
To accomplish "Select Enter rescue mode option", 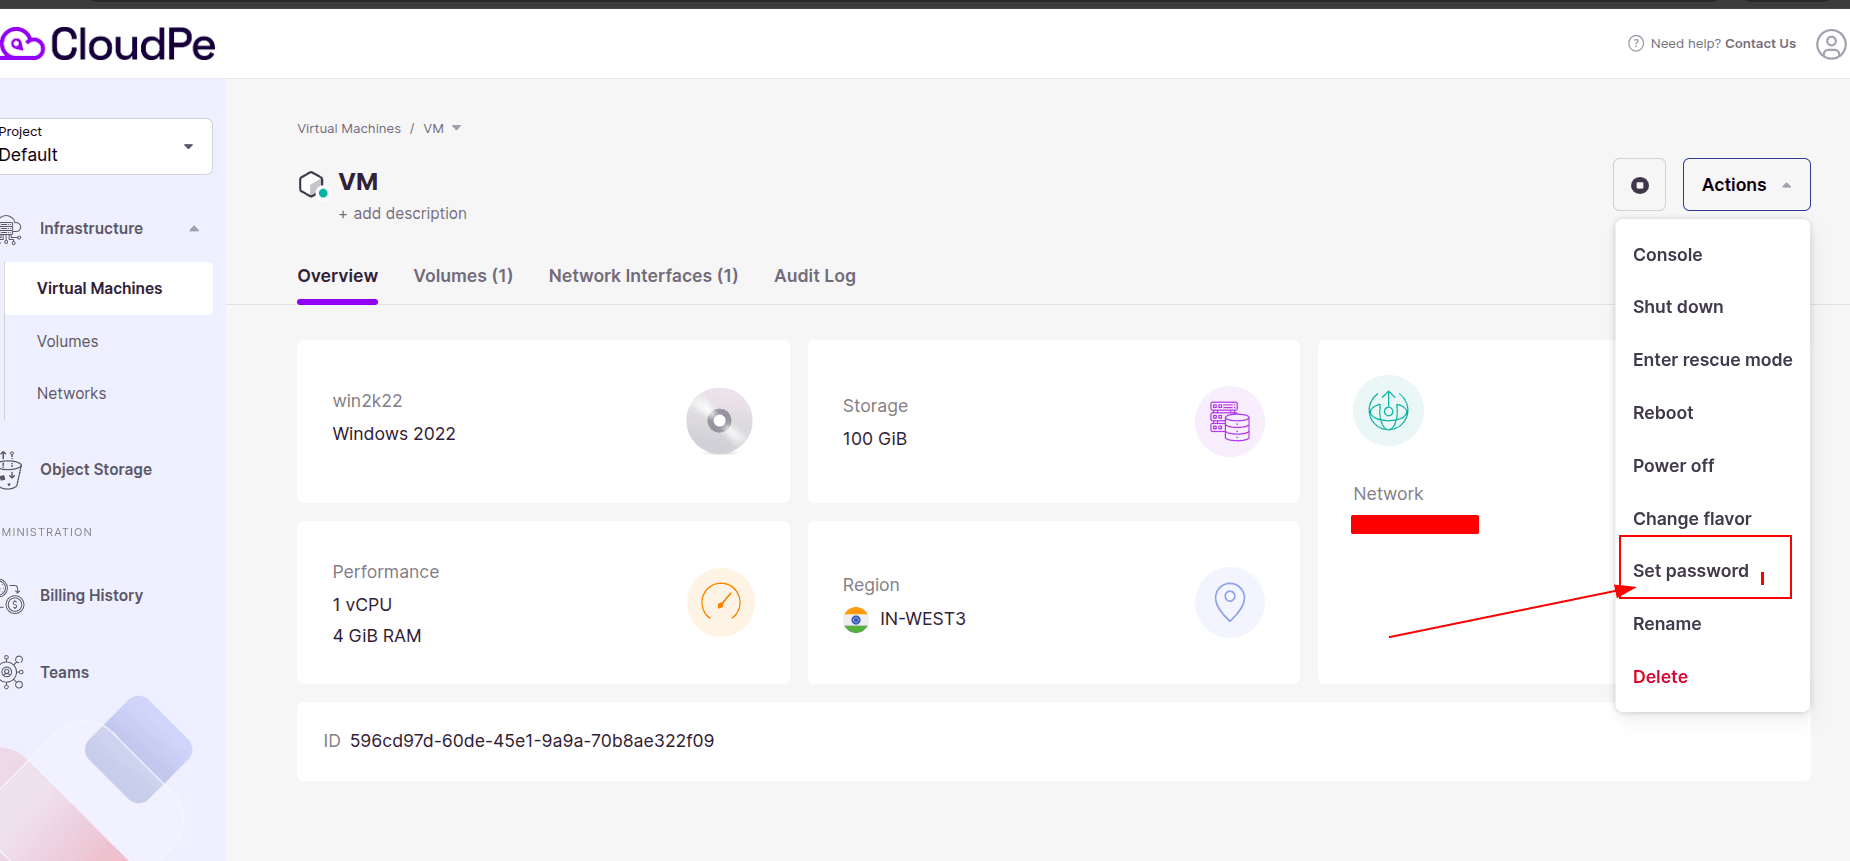I will (x=1712, y=360).
